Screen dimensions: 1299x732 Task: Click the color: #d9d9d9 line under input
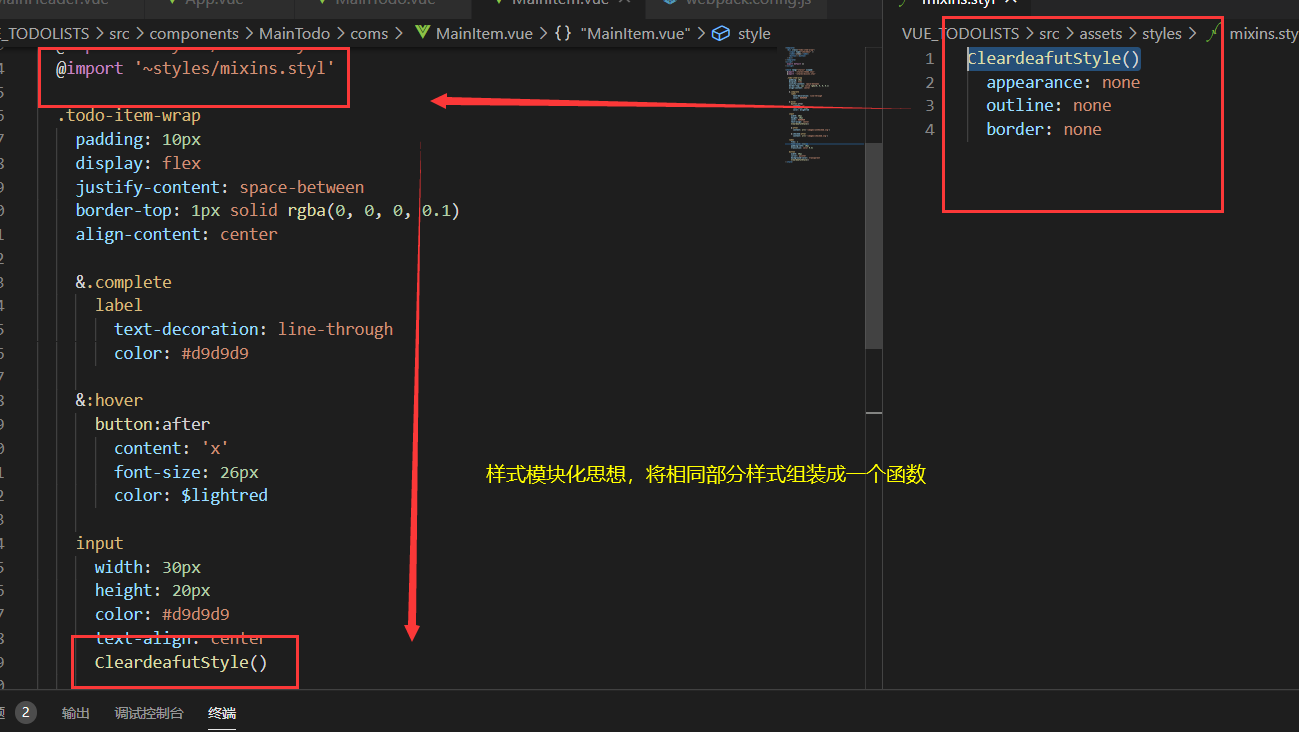162,614
